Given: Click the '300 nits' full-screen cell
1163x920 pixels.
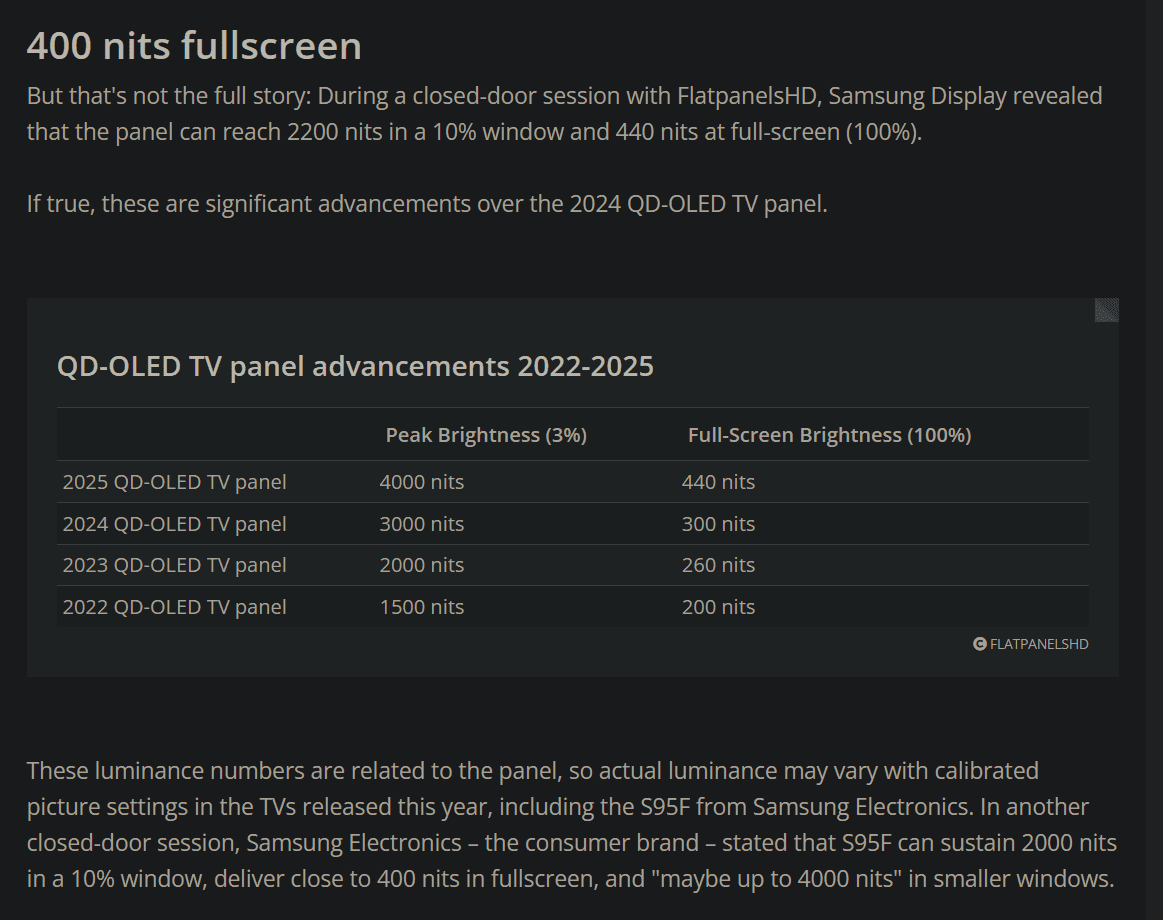Looking at the screenshot, I should 718,524.
